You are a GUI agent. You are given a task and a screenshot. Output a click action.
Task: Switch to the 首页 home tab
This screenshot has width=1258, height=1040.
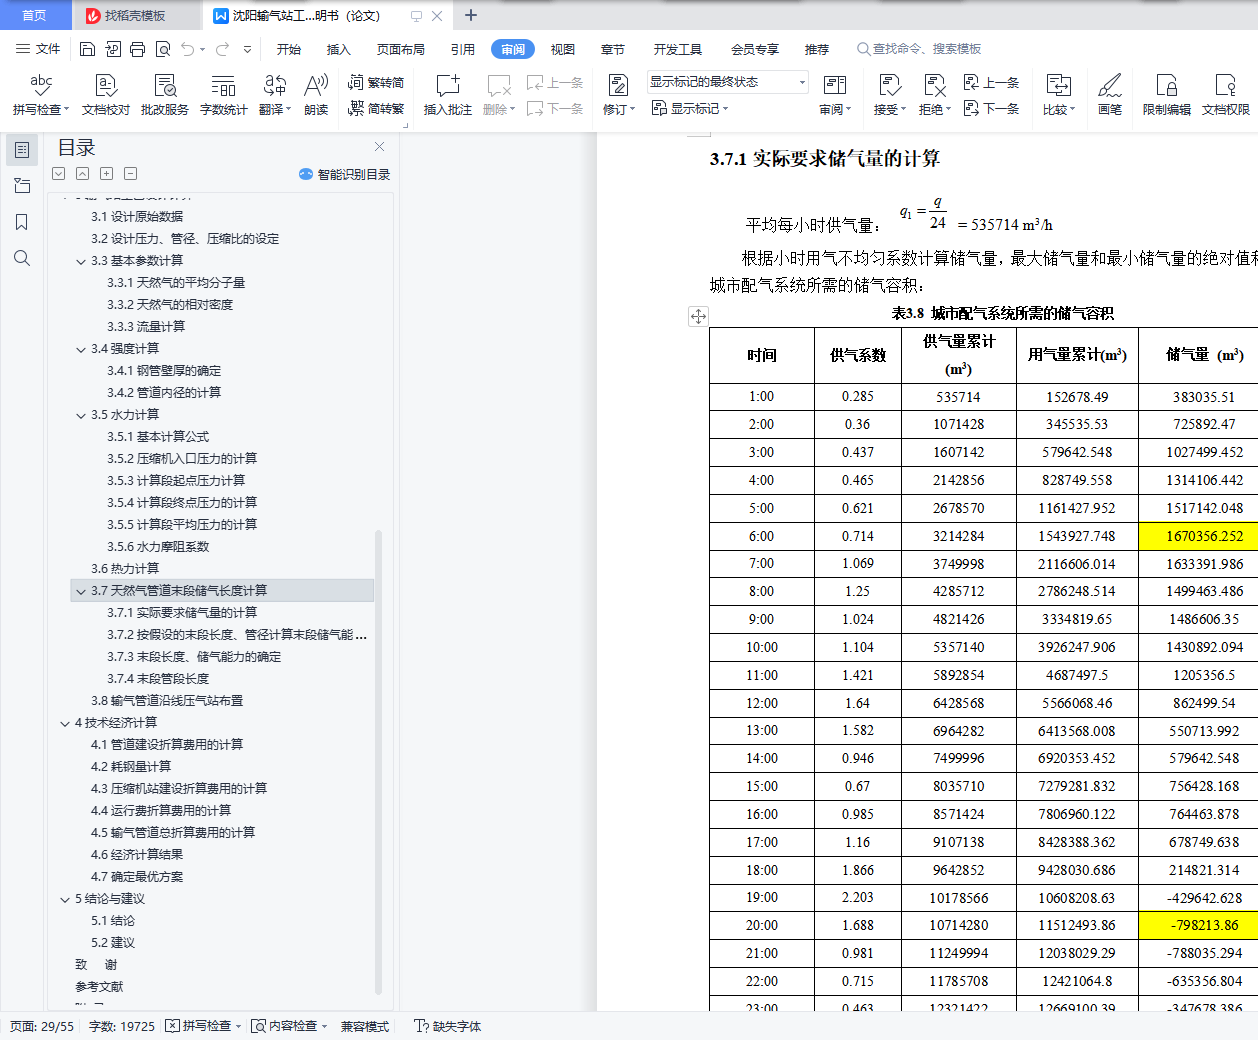[x=34, y=15]
